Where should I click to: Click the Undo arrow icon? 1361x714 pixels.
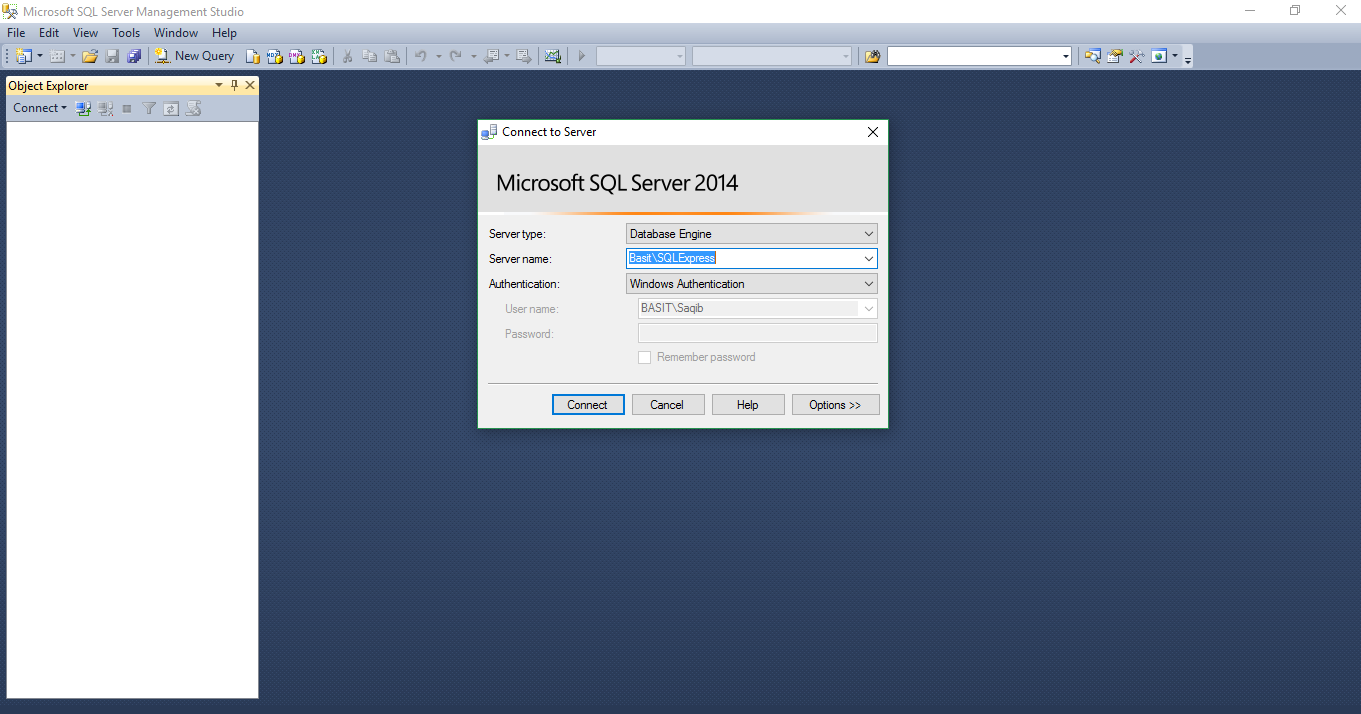tap(421, 56)
